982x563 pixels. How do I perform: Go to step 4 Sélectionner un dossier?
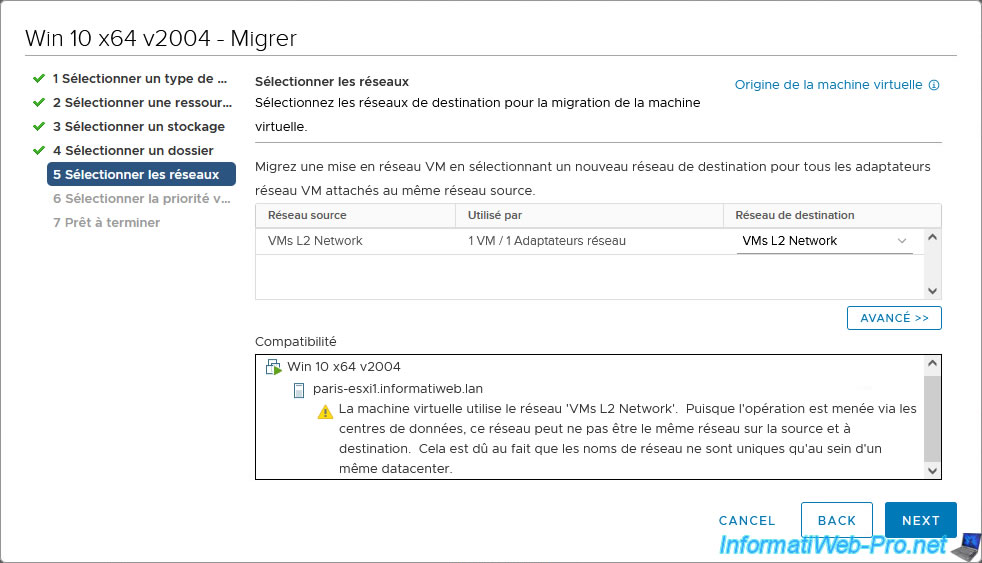click(x=133, y=150)
